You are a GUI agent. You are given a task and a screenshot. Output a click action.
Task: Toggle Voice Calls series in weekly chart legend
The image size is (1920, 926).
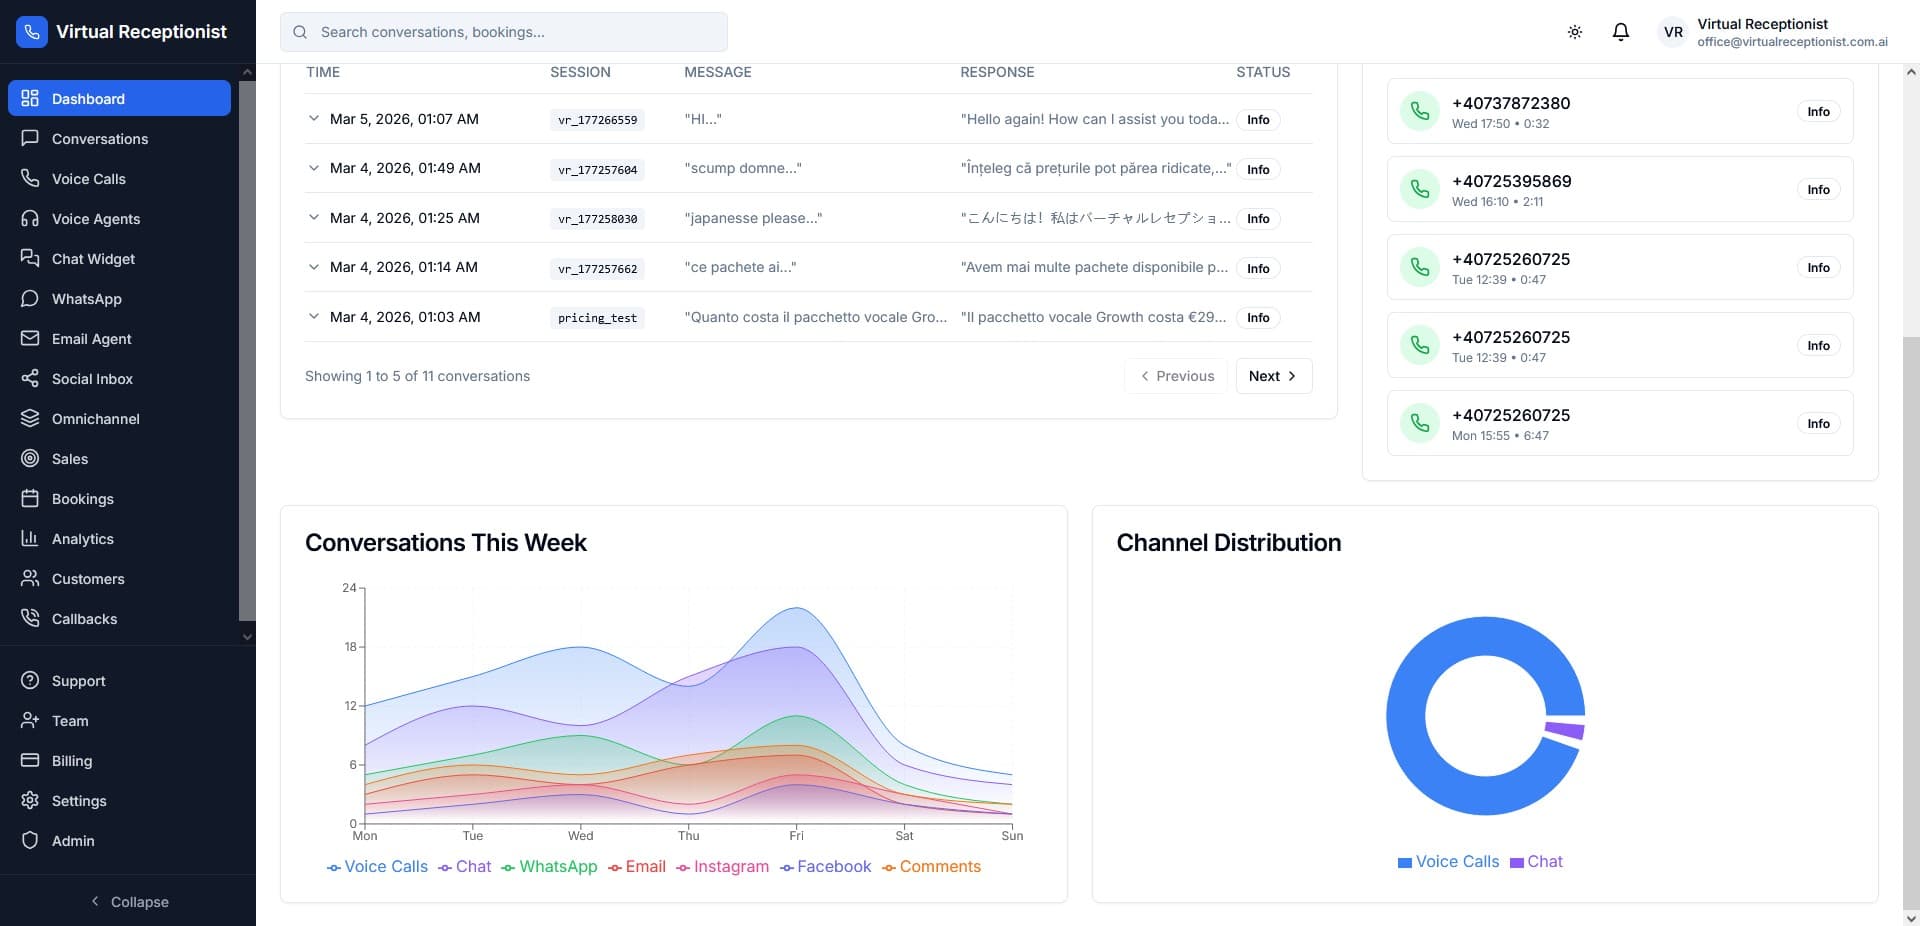378,867
